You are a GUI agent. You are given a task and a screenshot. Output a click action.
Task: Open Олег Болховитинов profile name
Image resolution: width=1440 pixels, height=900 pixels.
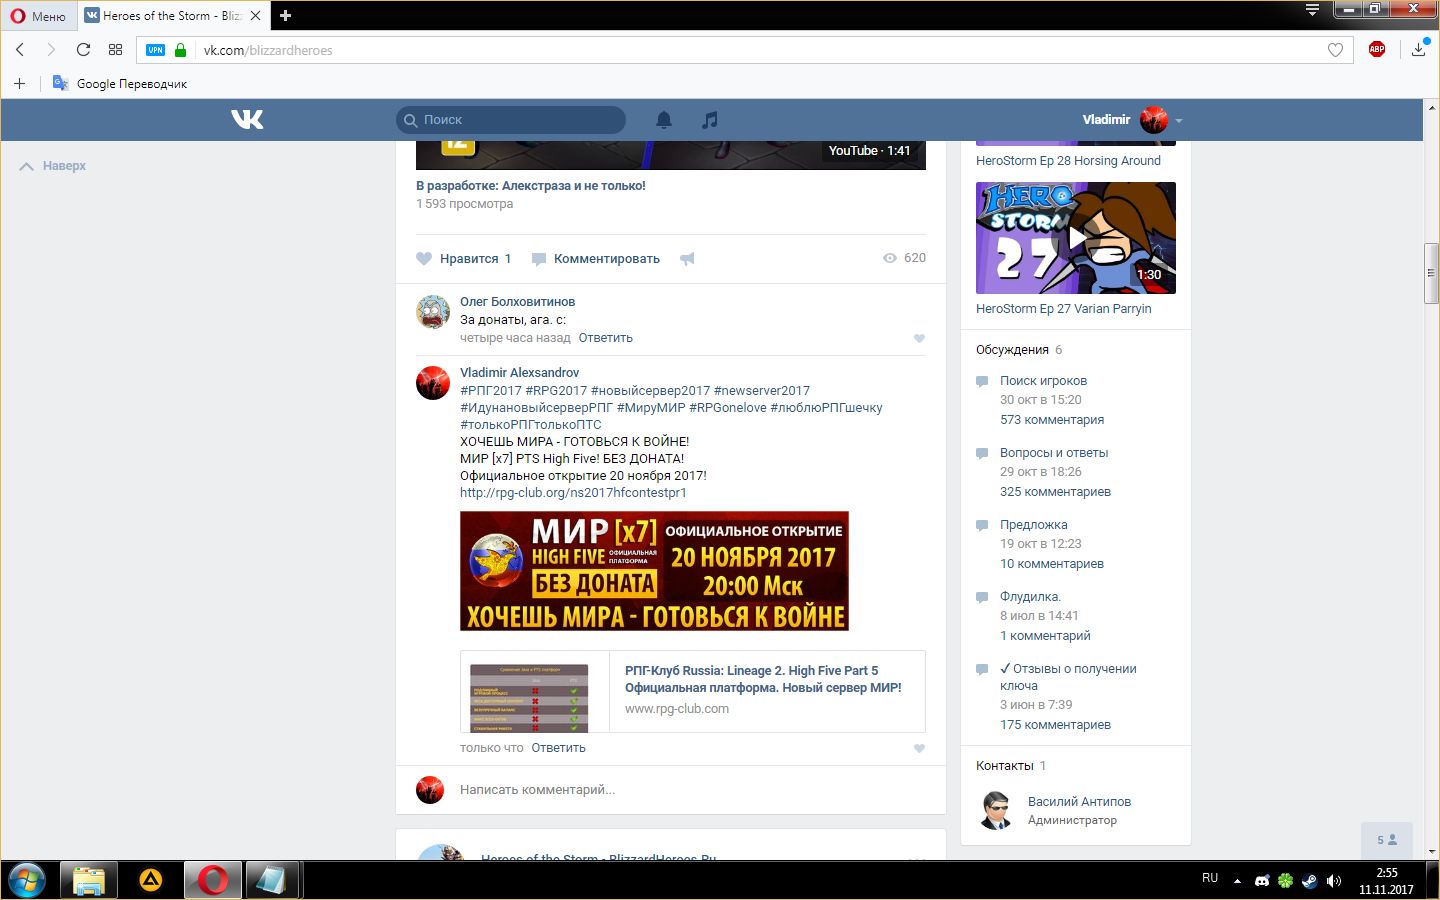pyautogui.click(x=517, y=301)
